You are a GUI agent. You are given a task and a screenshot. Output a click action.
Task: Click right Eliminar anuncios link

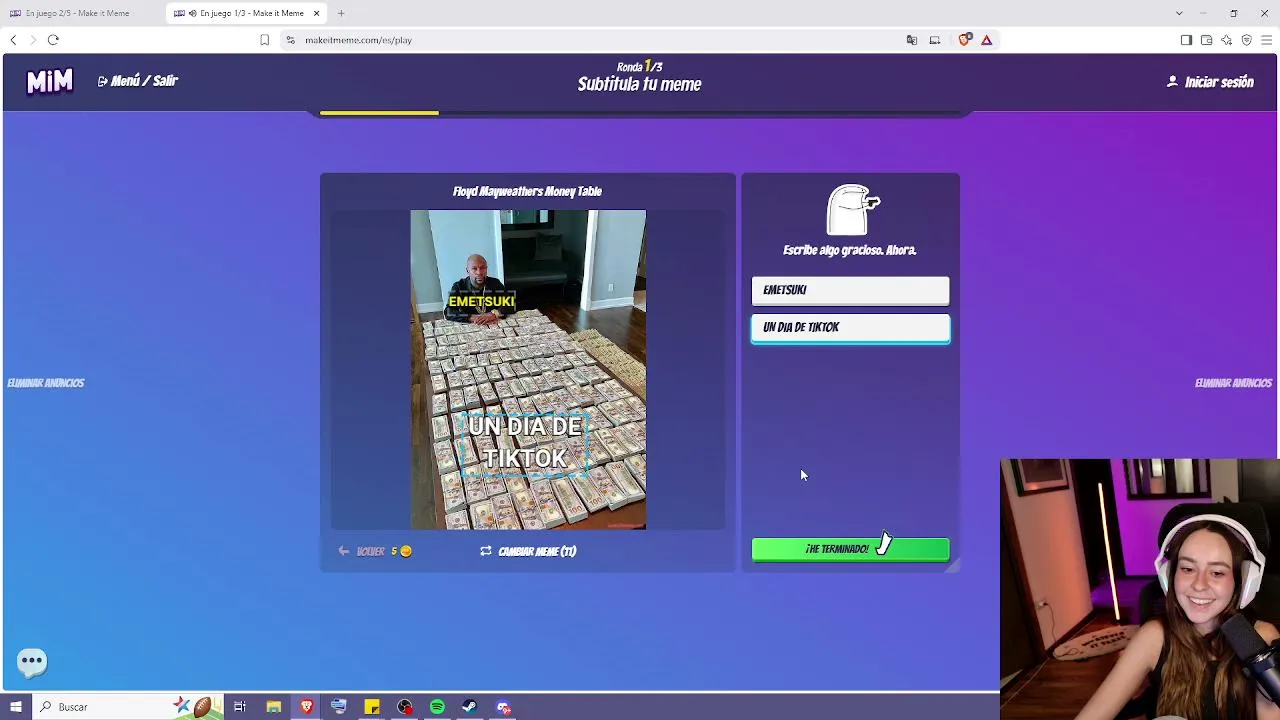[x=1233, y=383]
